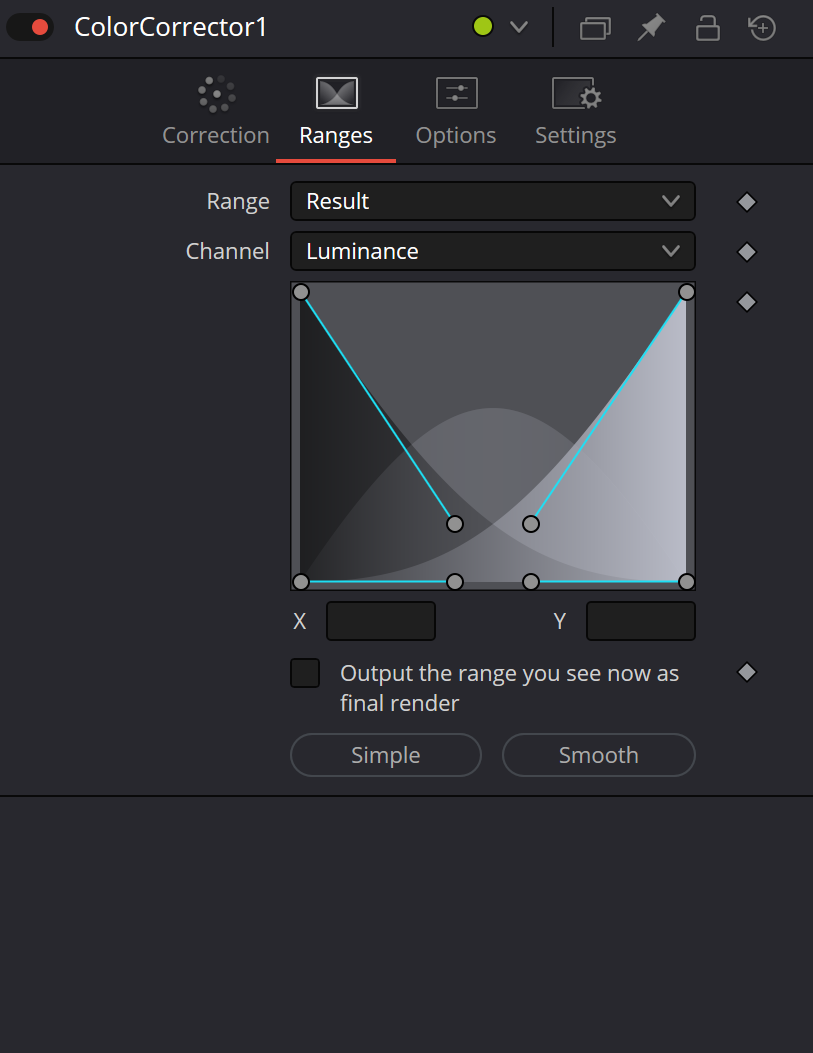This screenshot has height=1053, width=813.
Task: Open the Options tab
Action: [456, 111]
